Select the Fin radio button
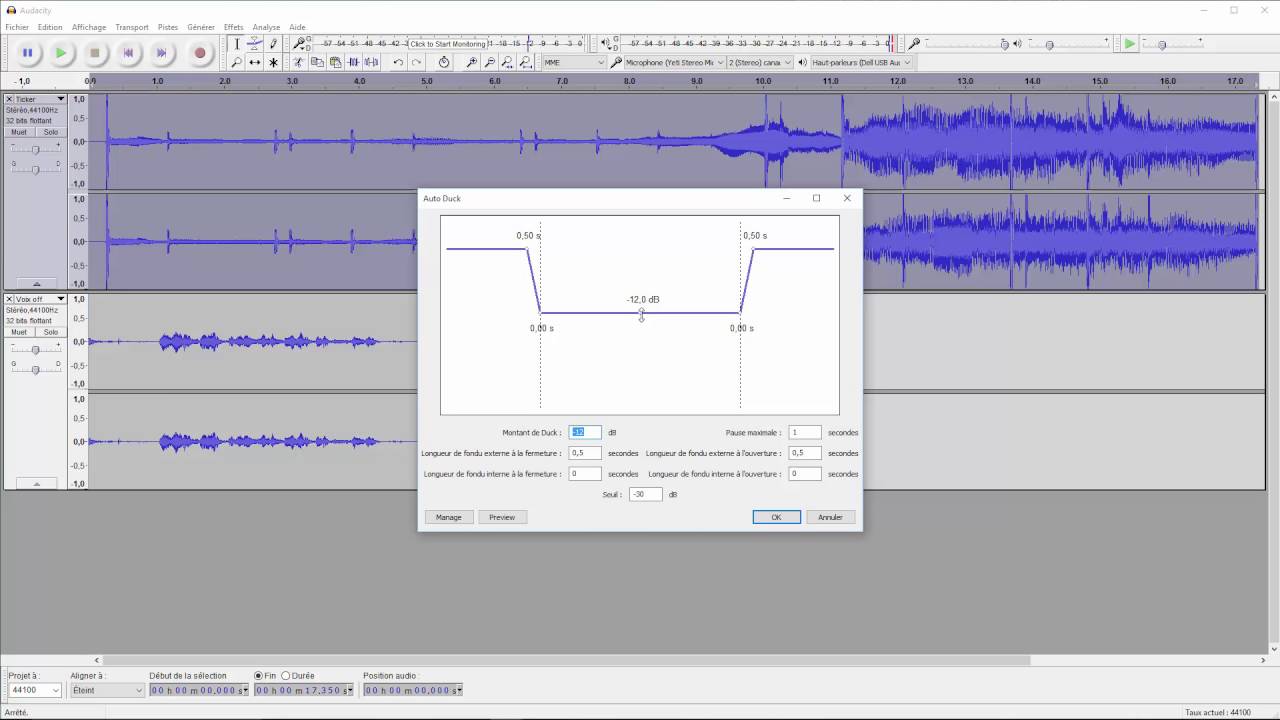Image resolution: width=1280 pixels, height=720 pixels. [259, 676]
